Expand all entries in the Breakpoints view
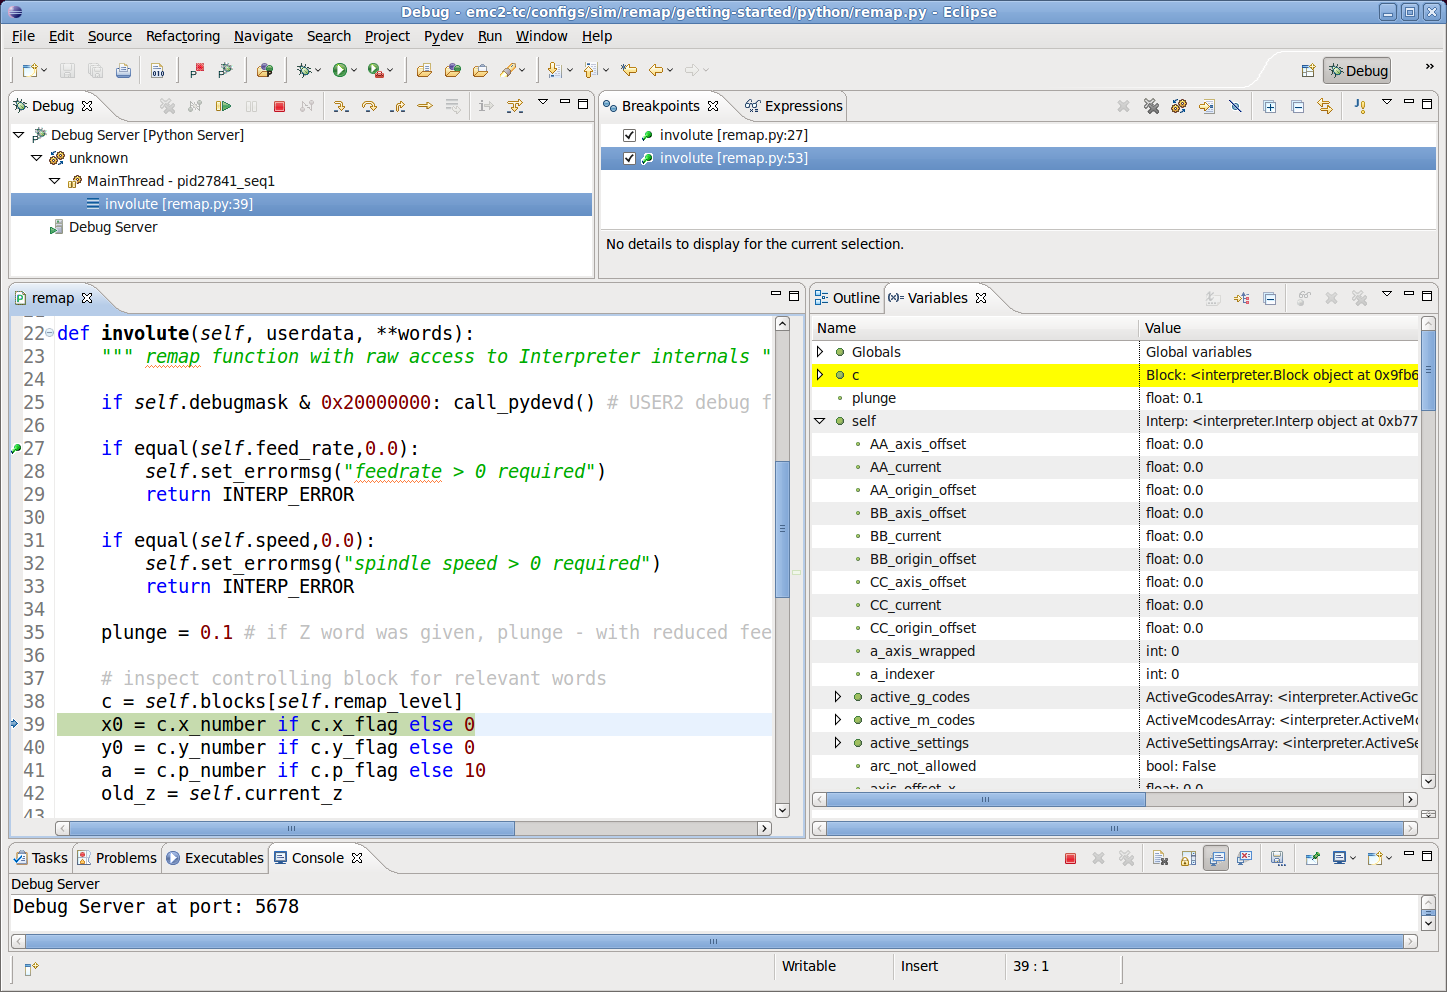The image size is (1447, 992). (1270, 106)
